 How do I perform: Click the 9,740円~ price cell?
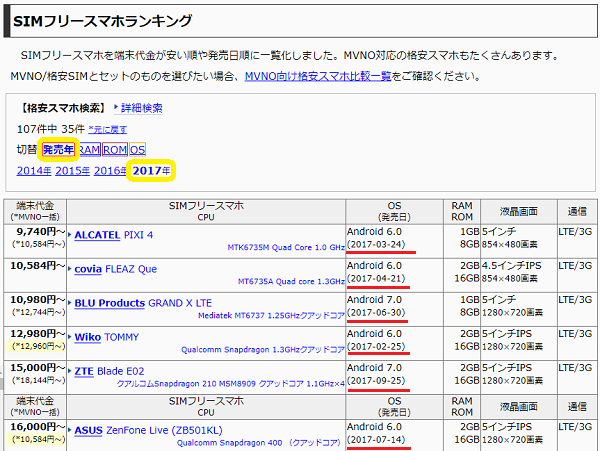tap(35, 241)
